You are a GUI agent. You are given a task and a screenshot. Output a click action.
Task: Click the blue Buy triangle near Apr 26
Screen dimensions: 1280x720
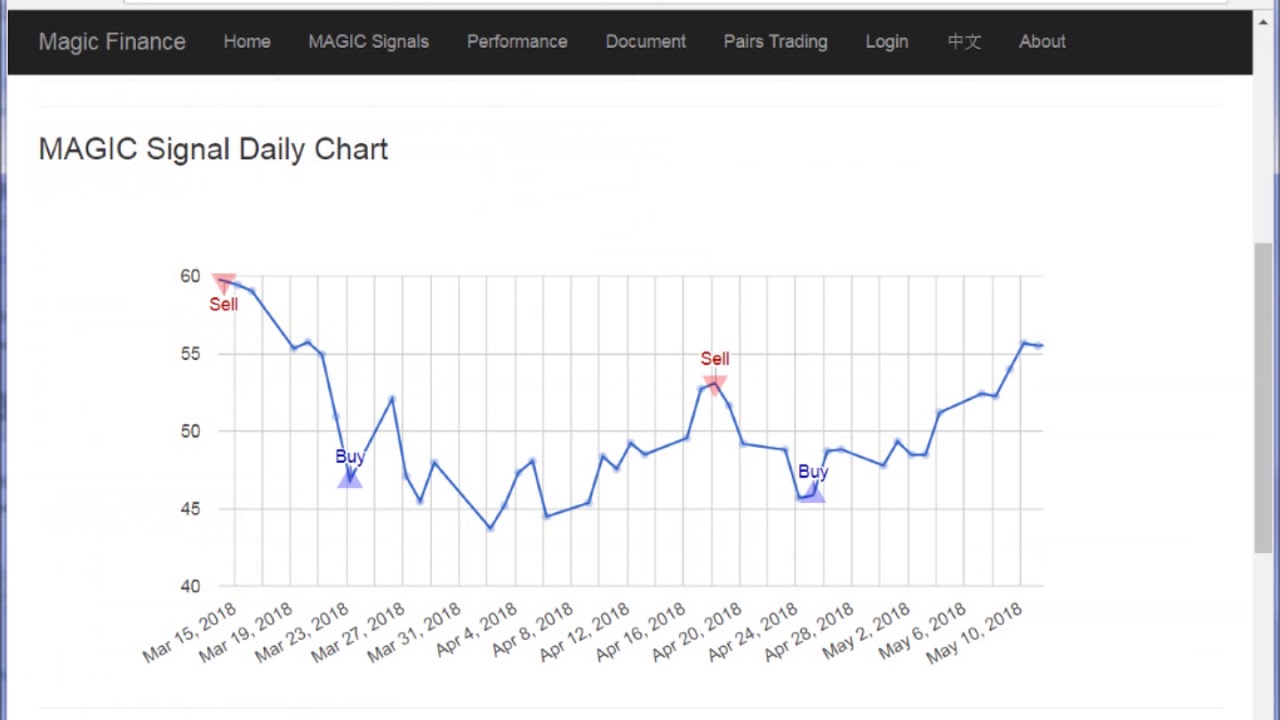click(812, 492)
